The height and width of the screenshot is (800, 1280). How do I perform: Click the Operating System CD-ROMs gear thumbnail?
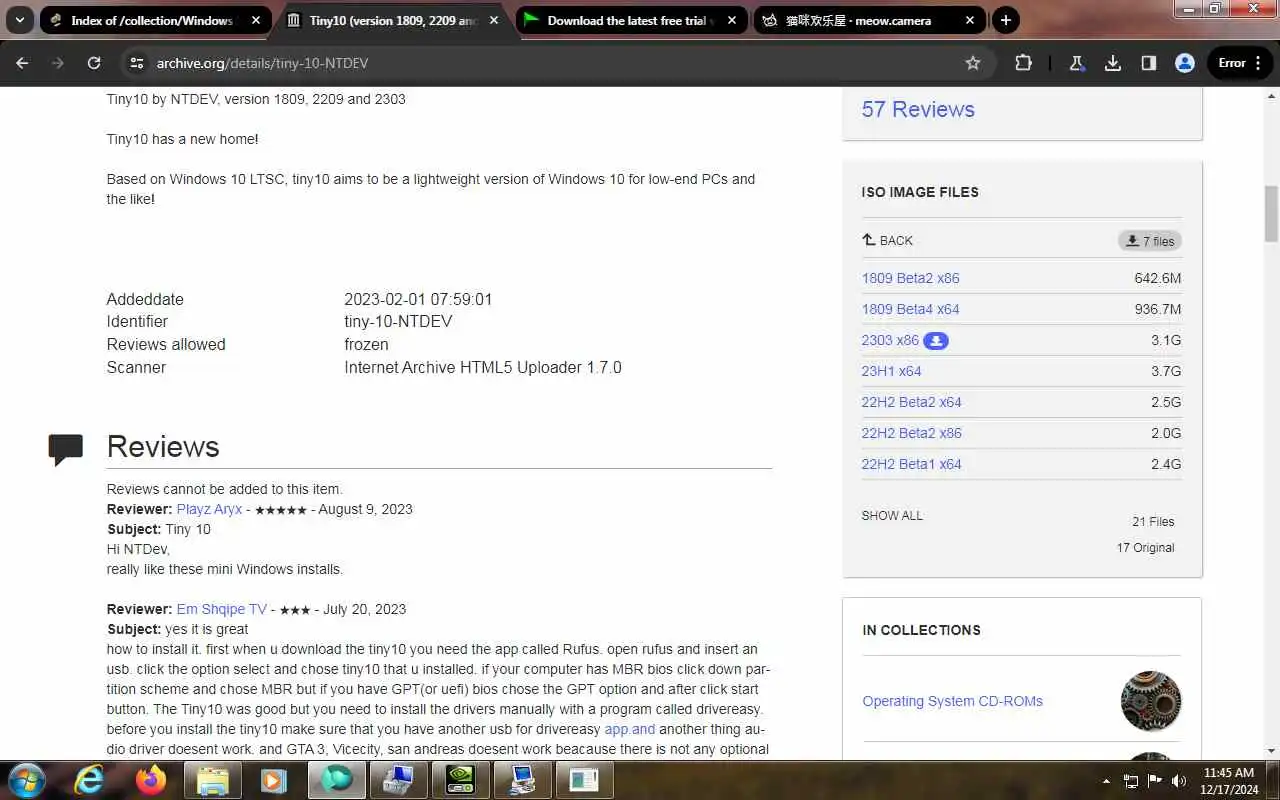1151,701
